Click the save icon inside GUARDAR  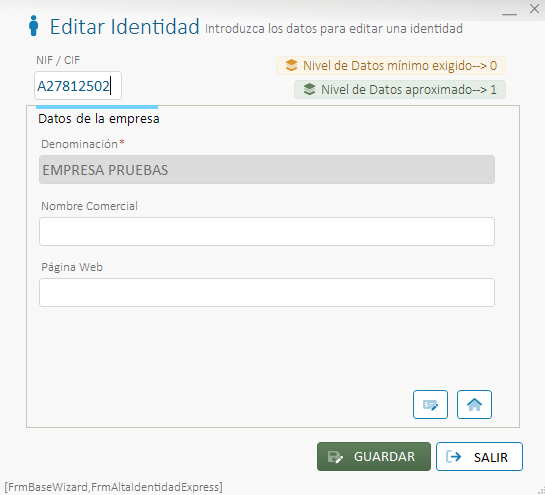(335, 457)
